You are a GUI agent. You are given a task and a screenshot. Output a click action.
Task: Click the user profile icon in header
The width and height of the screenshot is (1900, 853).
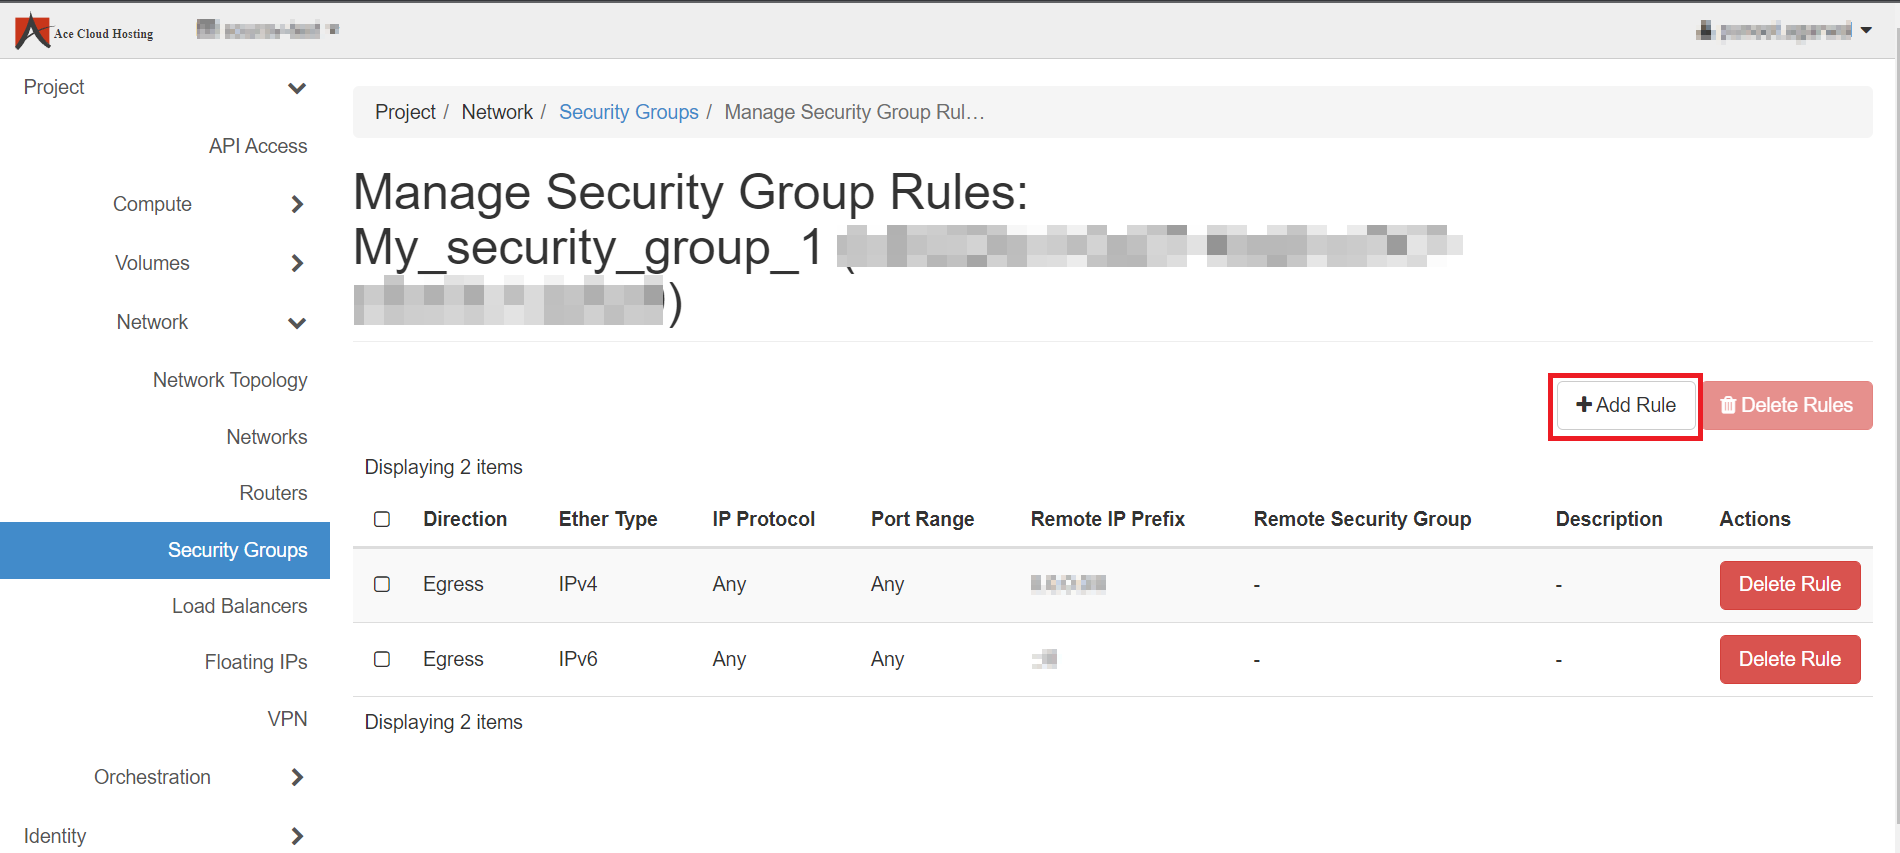coord(1705,31)
